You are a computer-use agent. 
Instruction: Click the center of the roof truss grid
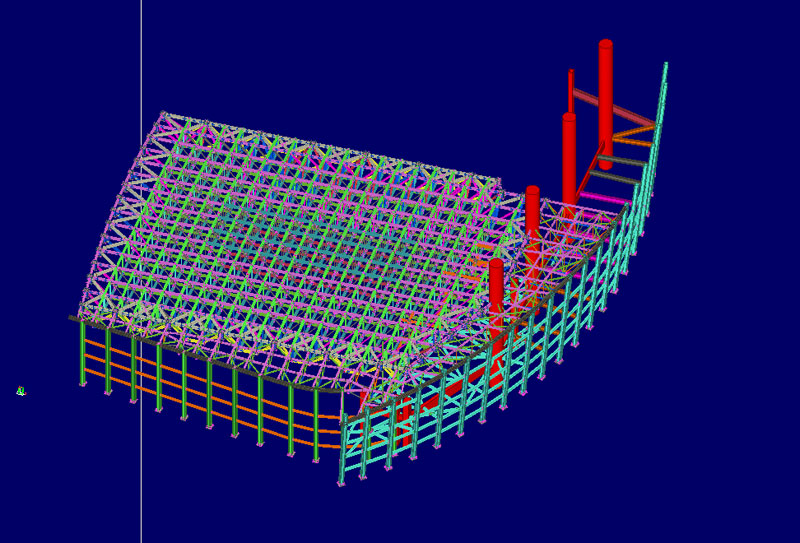(x=300, y=250)
